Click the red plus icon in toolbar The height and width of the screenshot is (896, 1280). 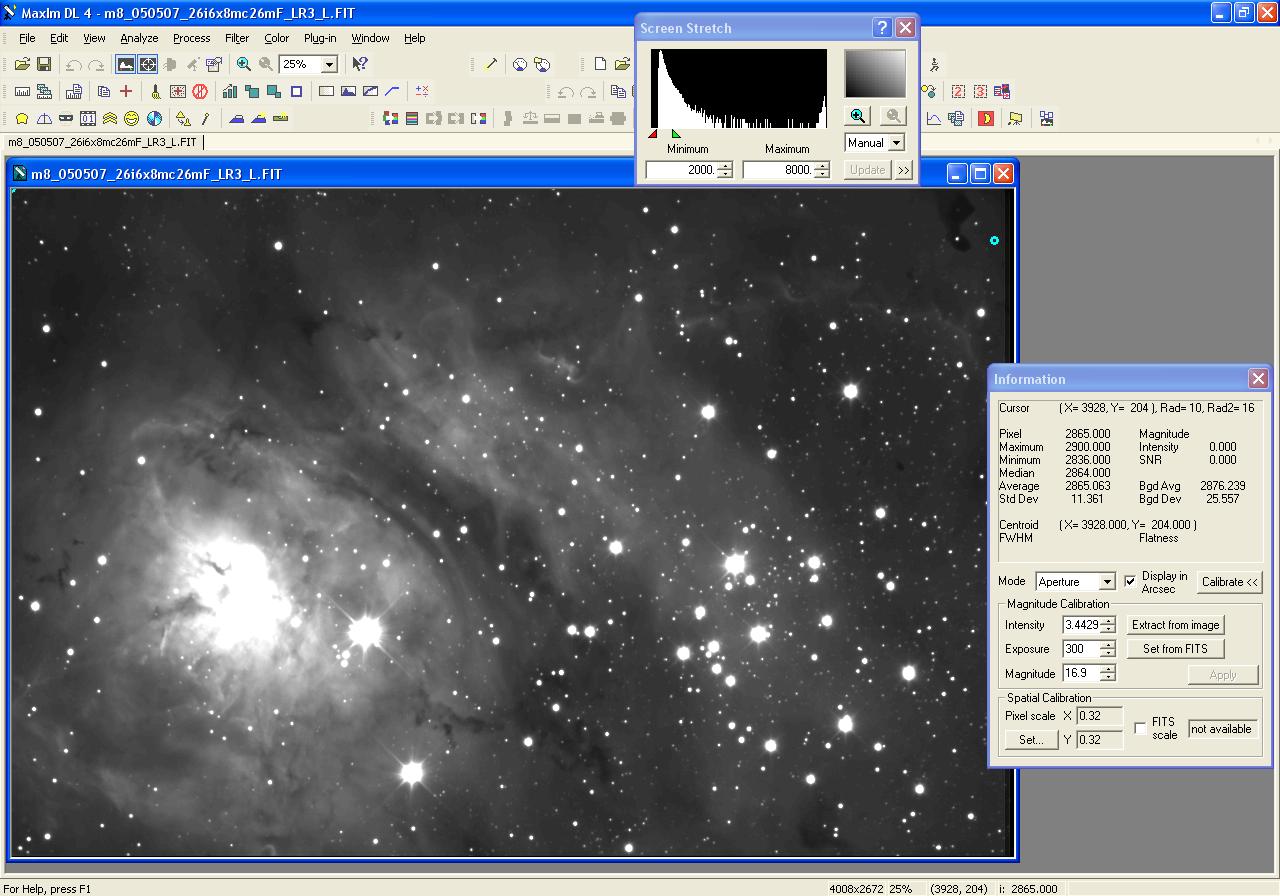click(126, 91)
